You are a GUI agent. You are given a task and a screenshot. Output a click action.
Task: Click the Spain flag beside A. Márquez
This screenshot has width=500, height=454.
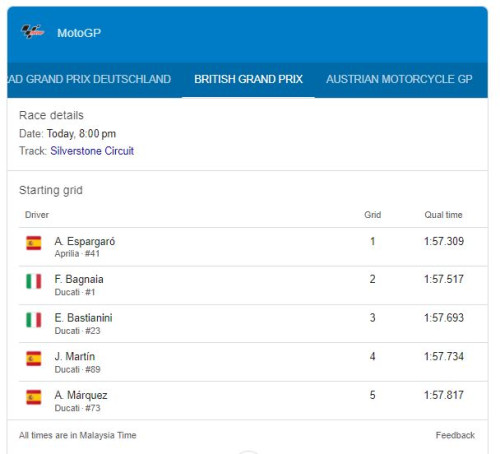point(34,397)
